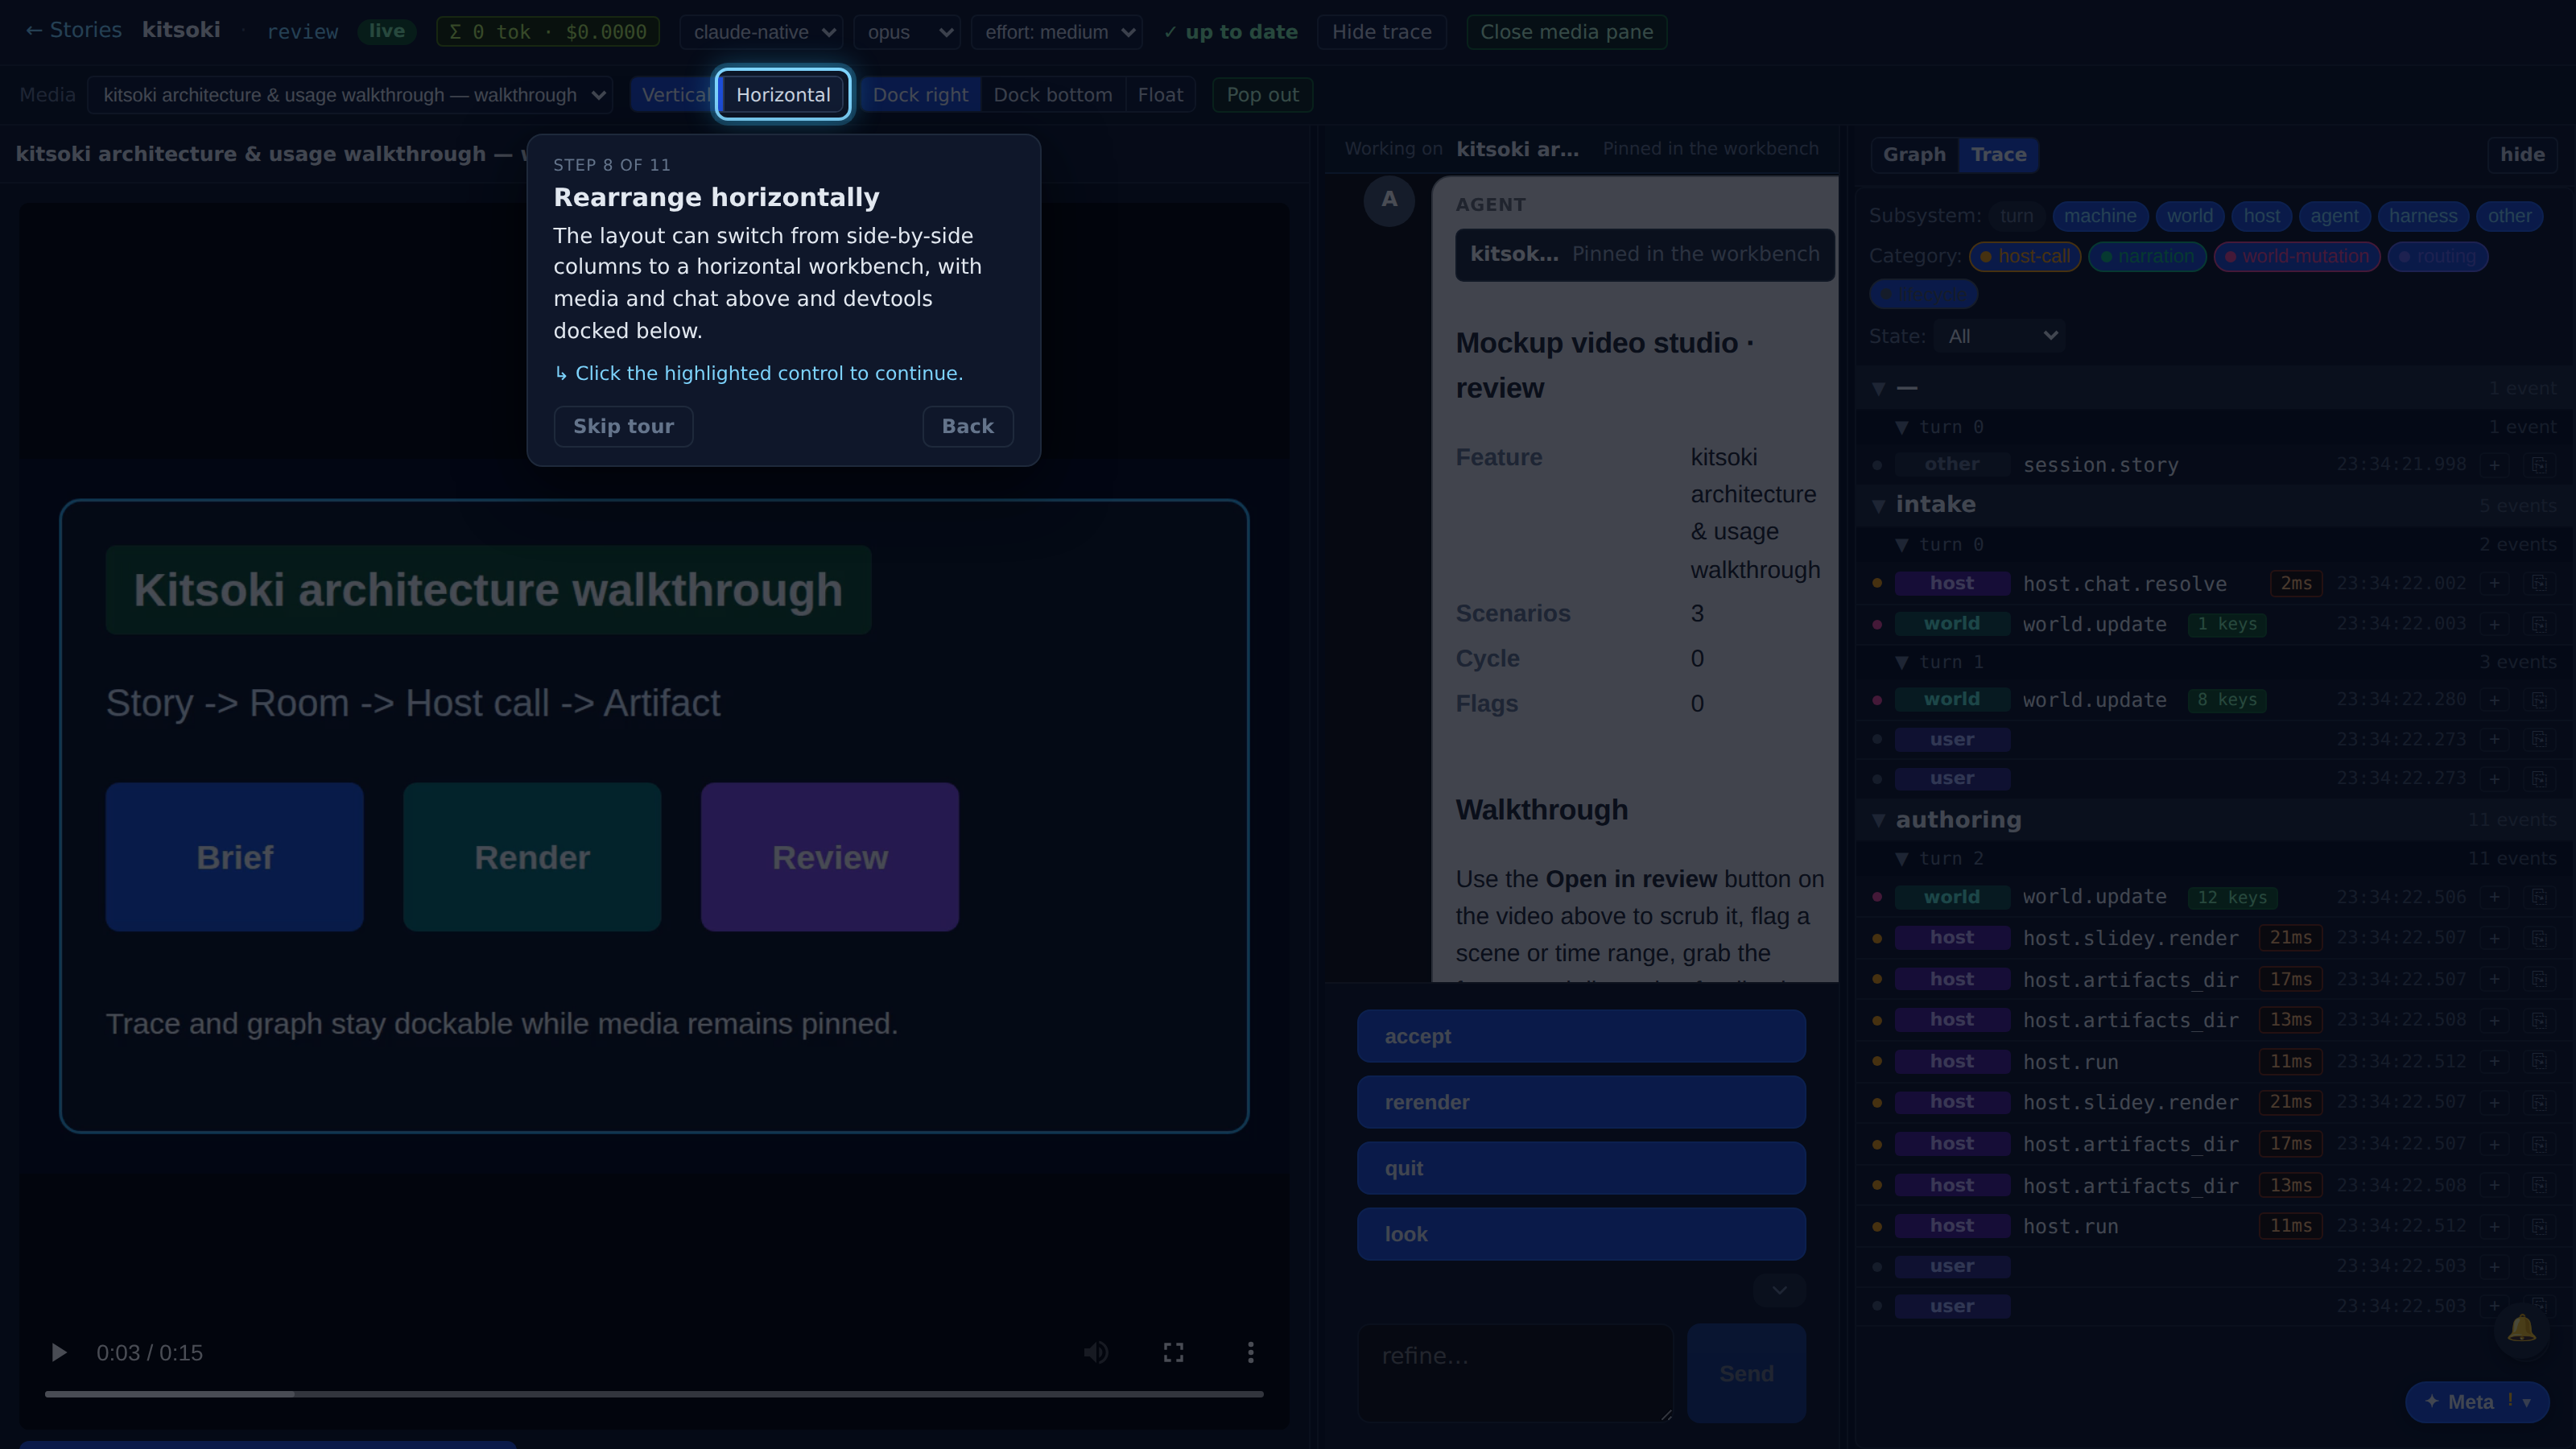
Task: Toggle the narration category filter
Action: coord(2147,257)
